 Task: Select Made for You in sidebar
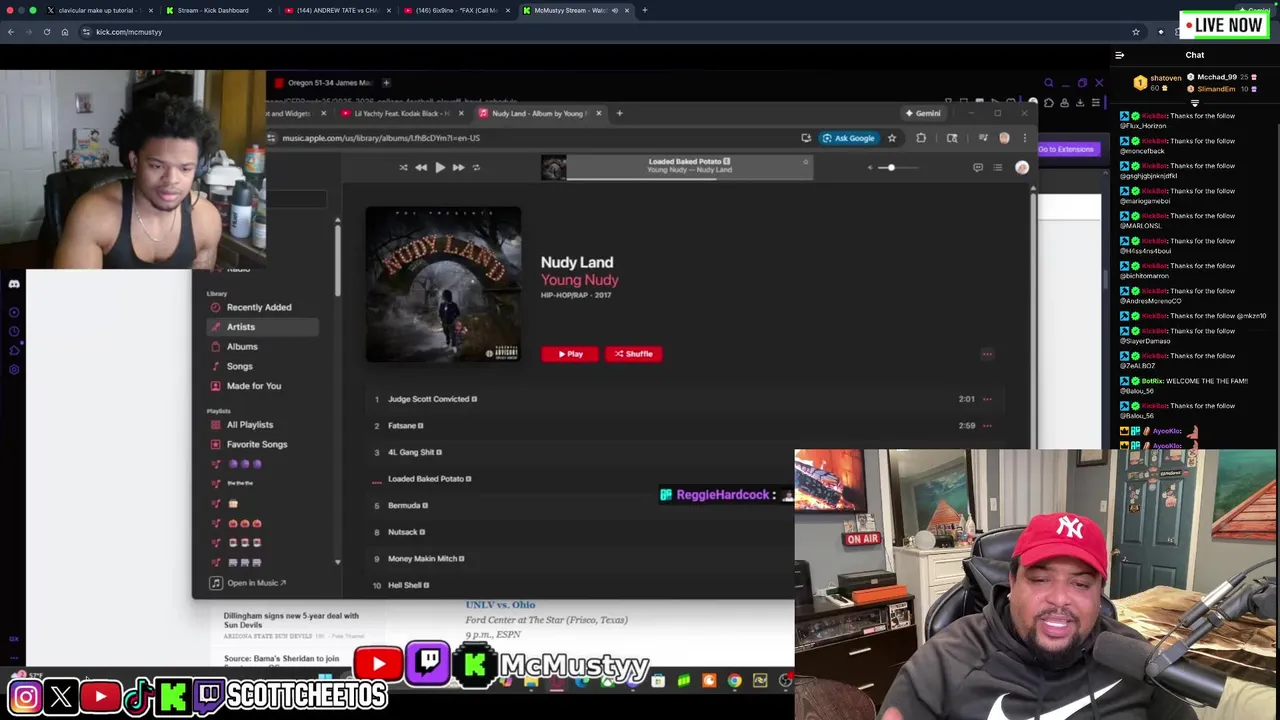click(254, 386)
